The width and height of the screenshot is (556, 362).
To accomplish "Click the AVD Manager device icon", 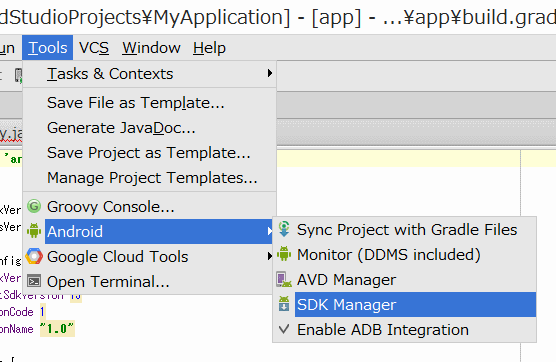I will coord(284,279).
